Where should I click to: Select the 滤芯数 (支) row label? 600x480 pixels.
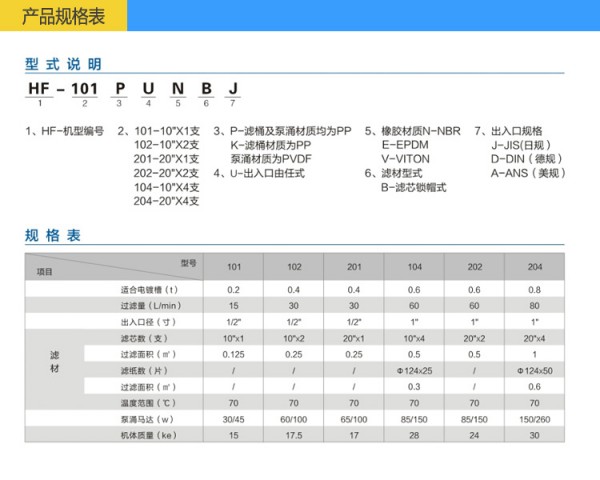pyautogui.click(x=144, y=338)
